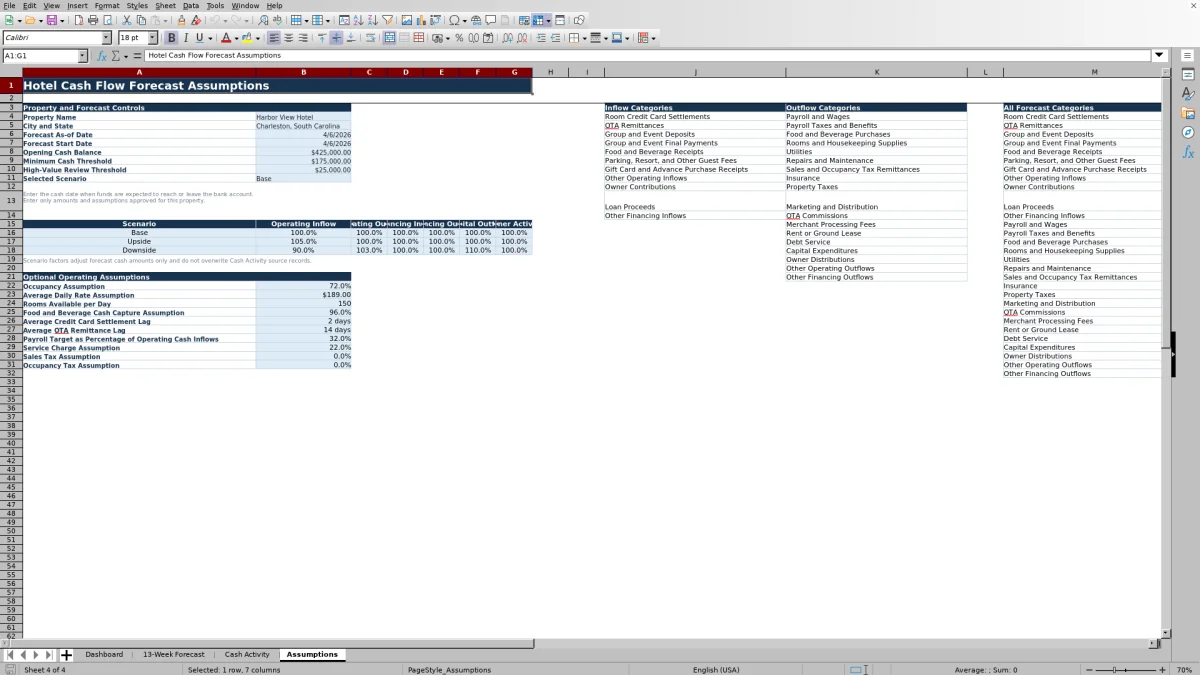Open the sidebar Navigator icon
Screen dimensions: 1200x675
click(x=1188, y=132)
